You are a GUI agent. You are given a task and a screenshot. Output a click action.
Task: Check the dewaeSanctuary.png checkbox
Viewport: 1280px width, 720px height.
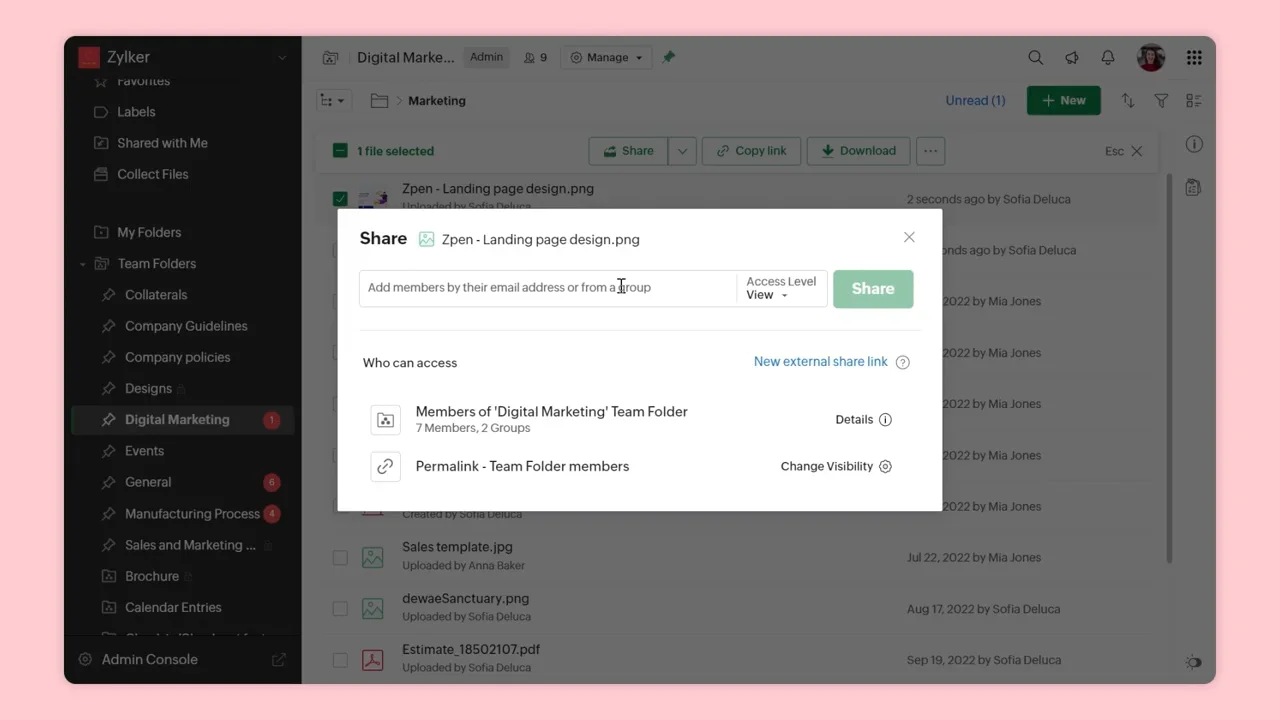pyautogui.click(x=340, y=609)
